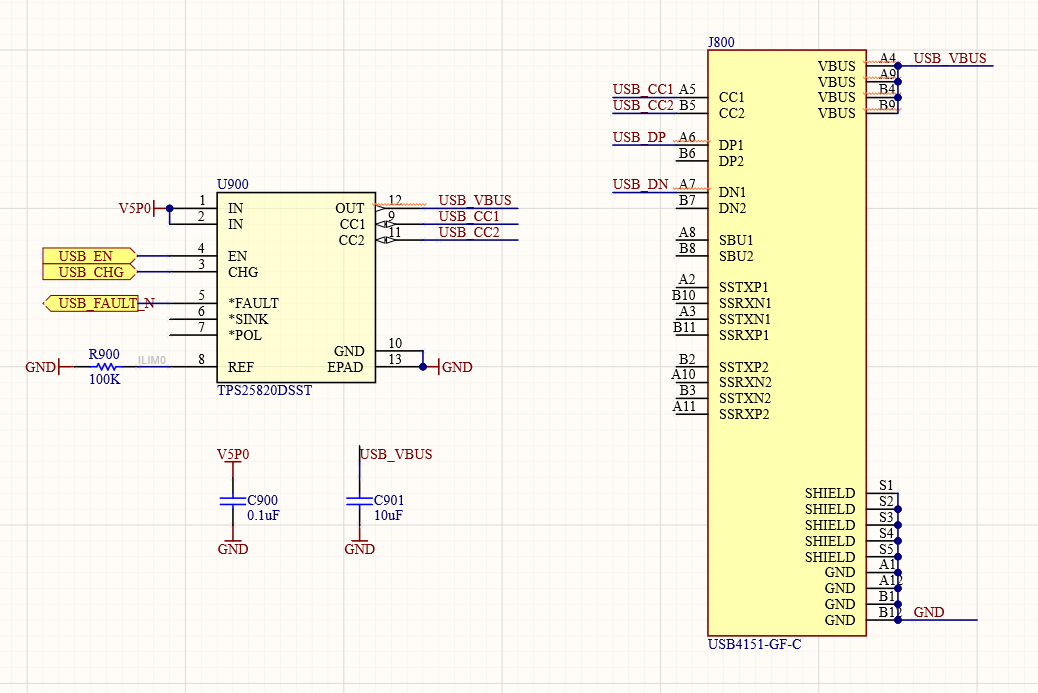Click the DP2 pin name on J800

pos(731,161)
